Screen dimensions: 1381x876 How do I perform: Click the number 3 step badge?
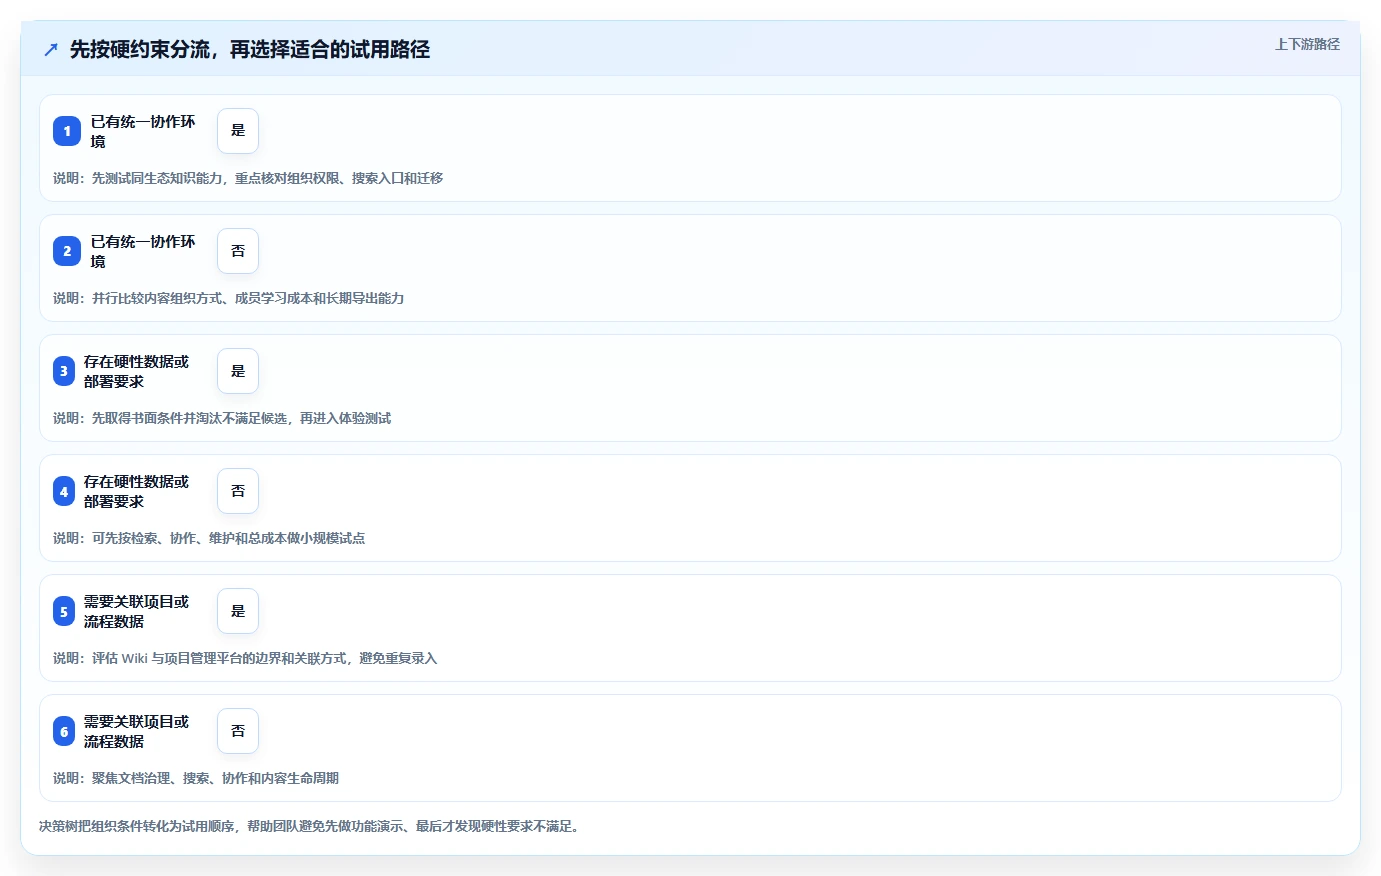pos(64,371)
